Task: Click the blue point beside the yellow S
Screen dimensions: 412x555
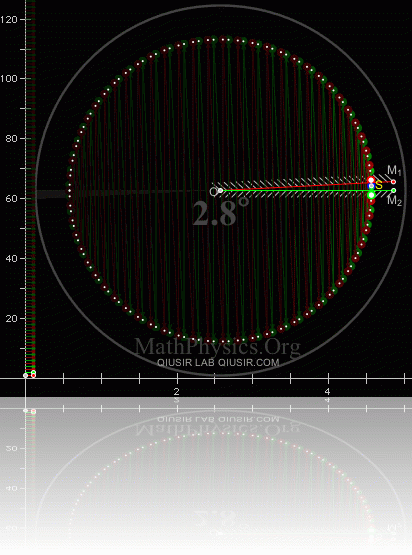Action: pyautogui.click(x=371, y=186)
